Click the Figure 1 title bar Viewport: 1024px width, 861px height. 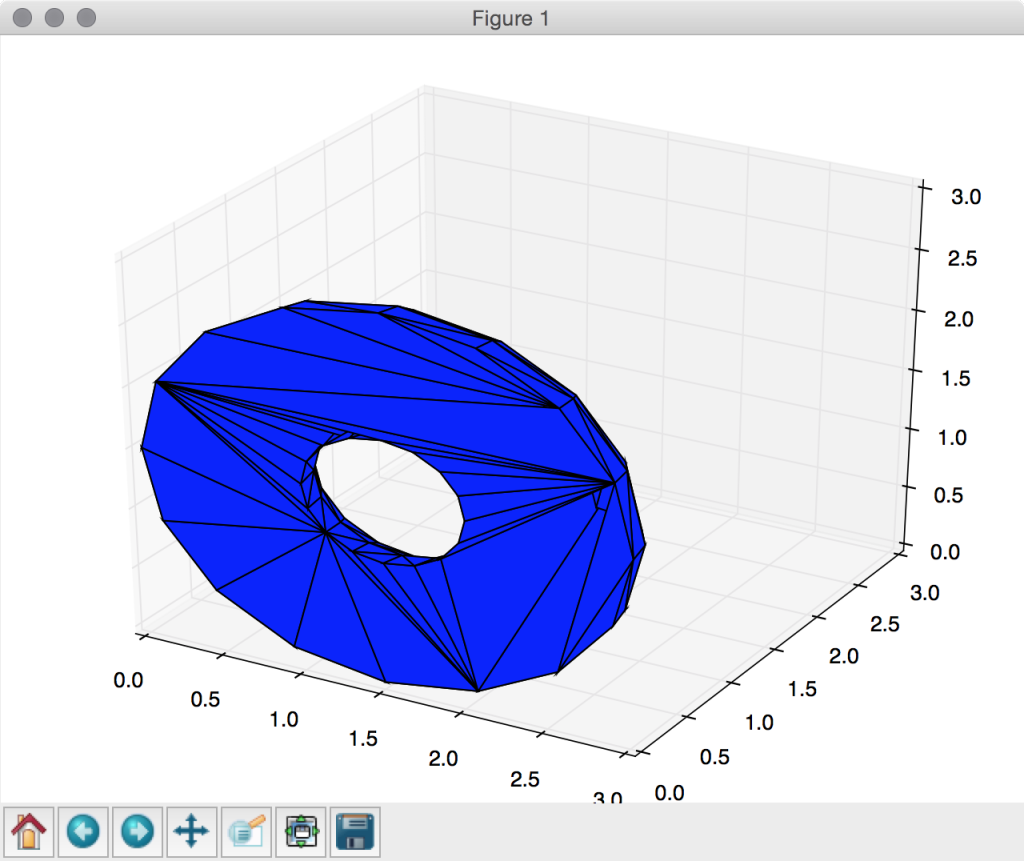(x=512, y=17)
